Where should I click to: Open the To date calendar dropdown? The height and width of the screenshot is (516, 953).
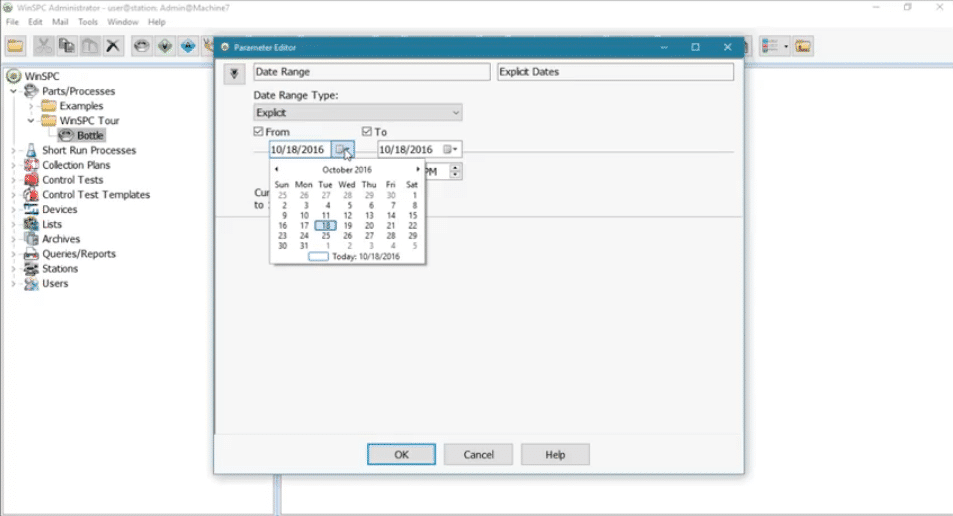click(x=451, y=150)
